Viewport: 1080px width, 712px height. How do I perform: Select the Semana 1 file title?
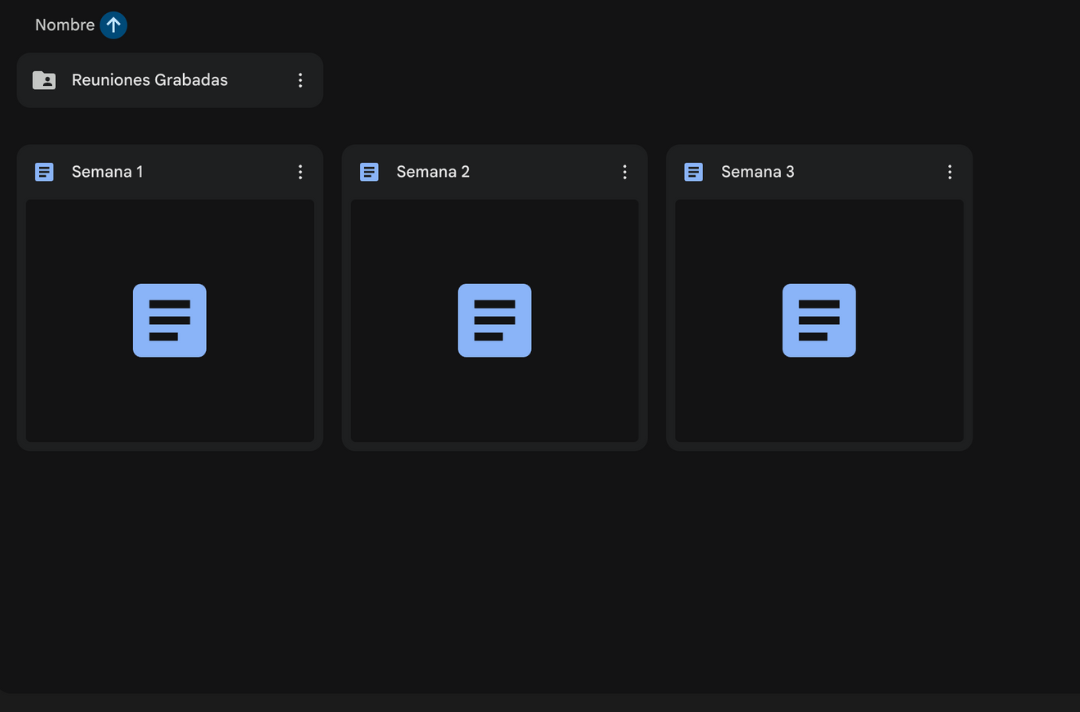tap(107, 172)
